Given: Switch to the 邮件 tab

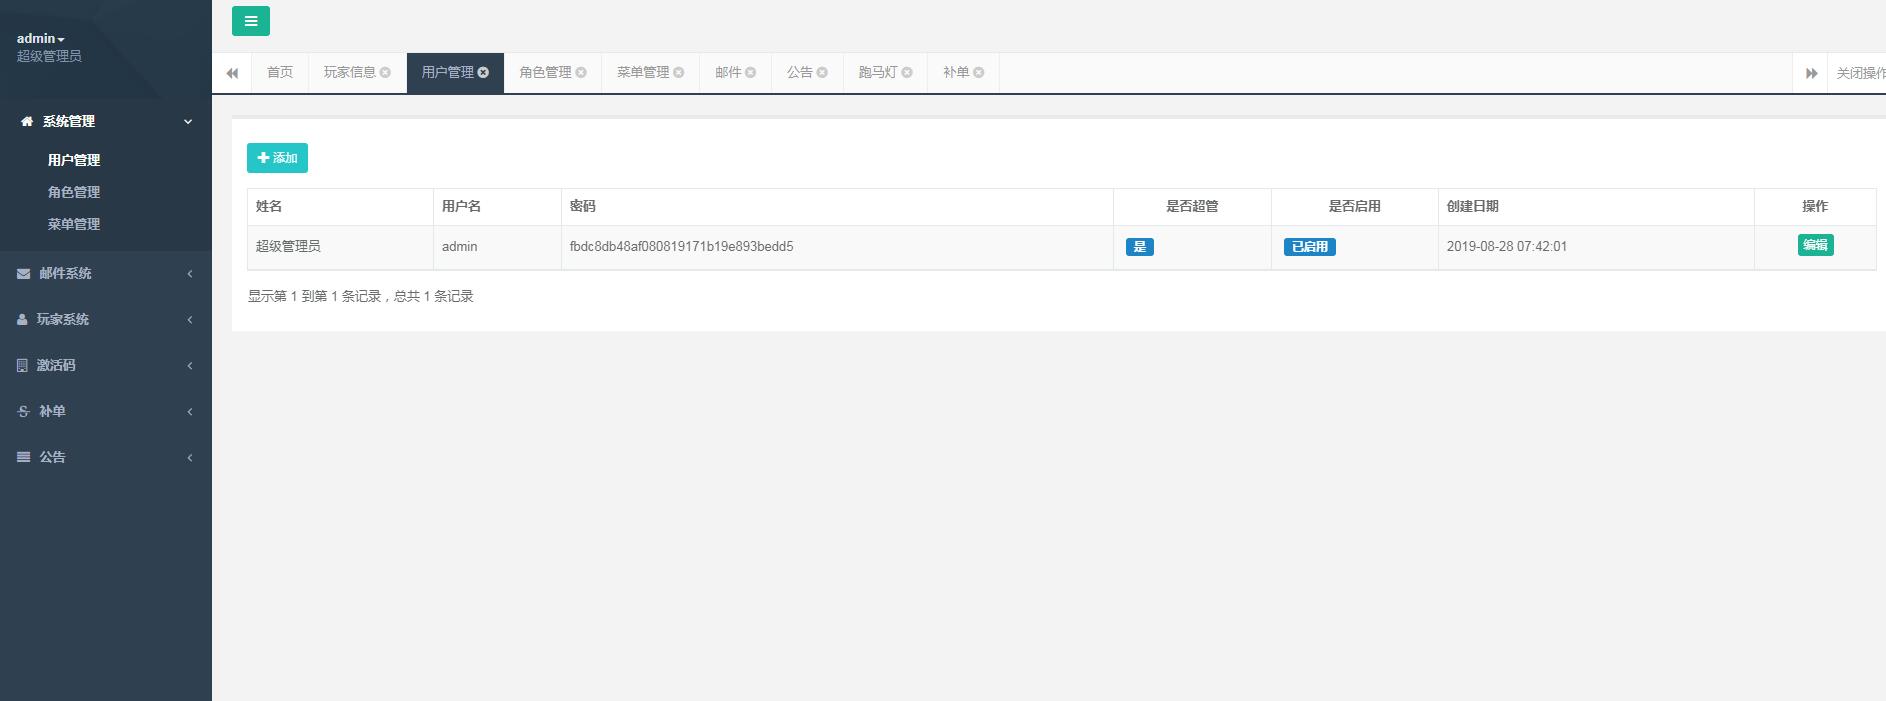Looking at the screenshot, I should tap(728, 73).
